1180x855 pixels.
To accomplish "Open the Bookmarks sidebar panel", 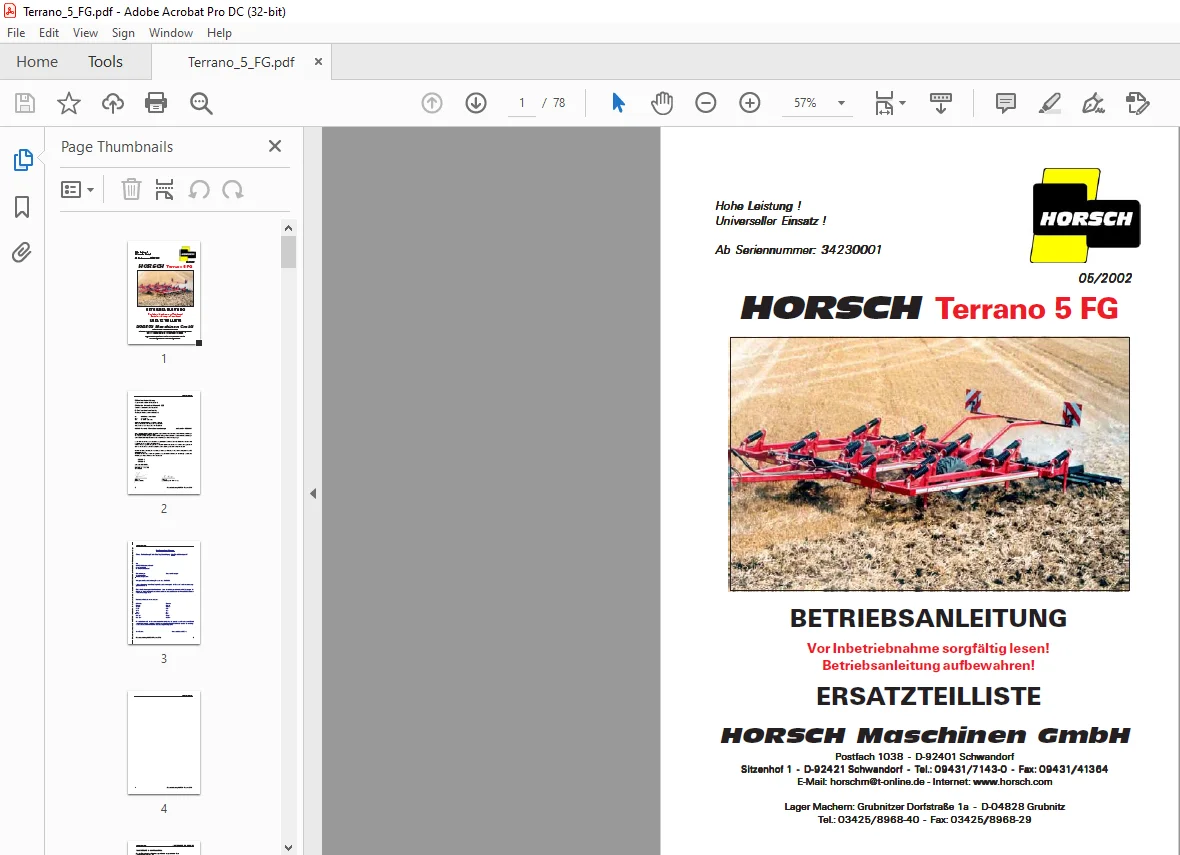I will (22, 207).
